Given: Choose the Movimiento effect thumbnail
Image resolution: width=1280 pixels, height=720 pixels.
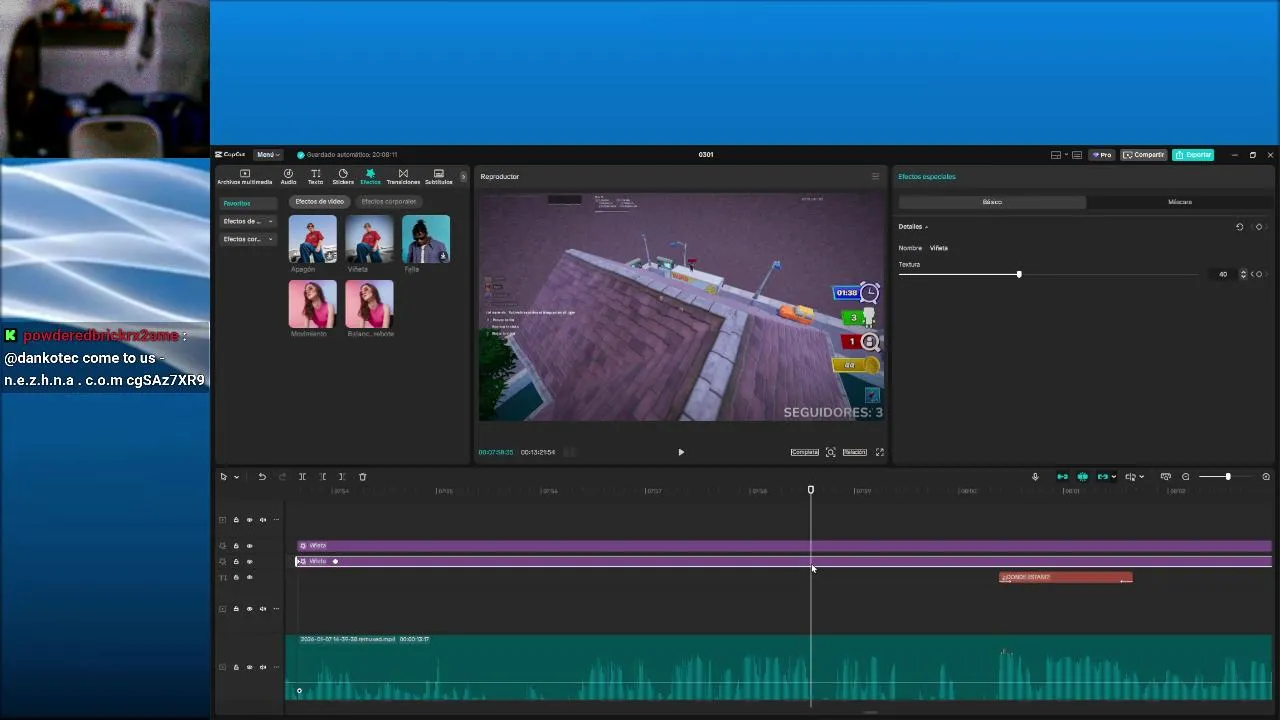Looking at the screenshot, I should 313,304.
